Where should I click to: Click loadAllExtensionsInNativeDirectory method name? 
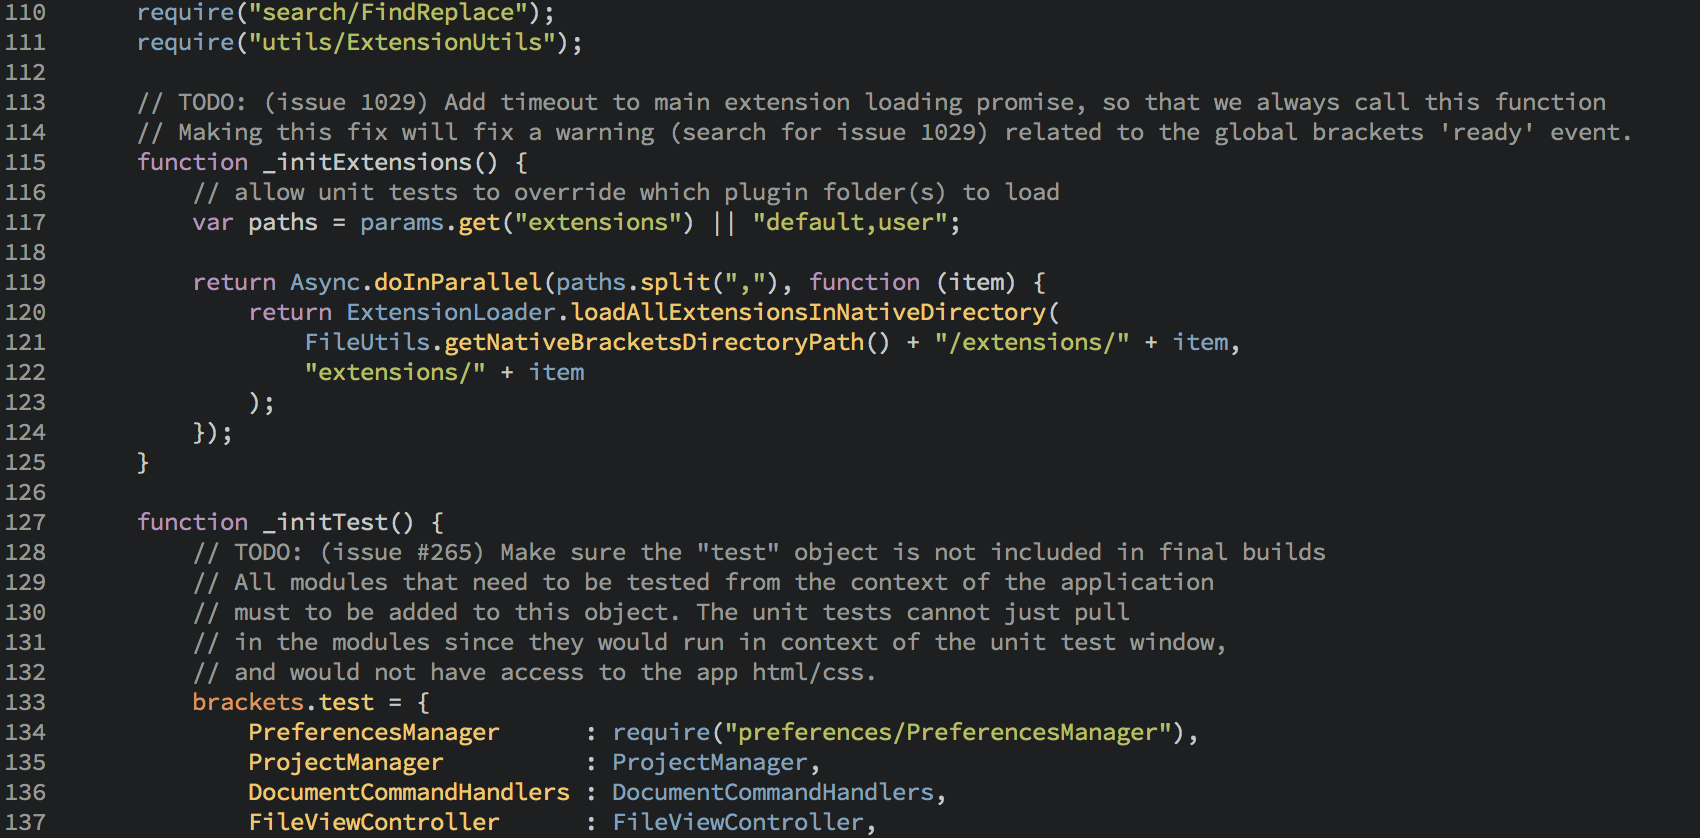pyautogui.click(x=808, y=312)
